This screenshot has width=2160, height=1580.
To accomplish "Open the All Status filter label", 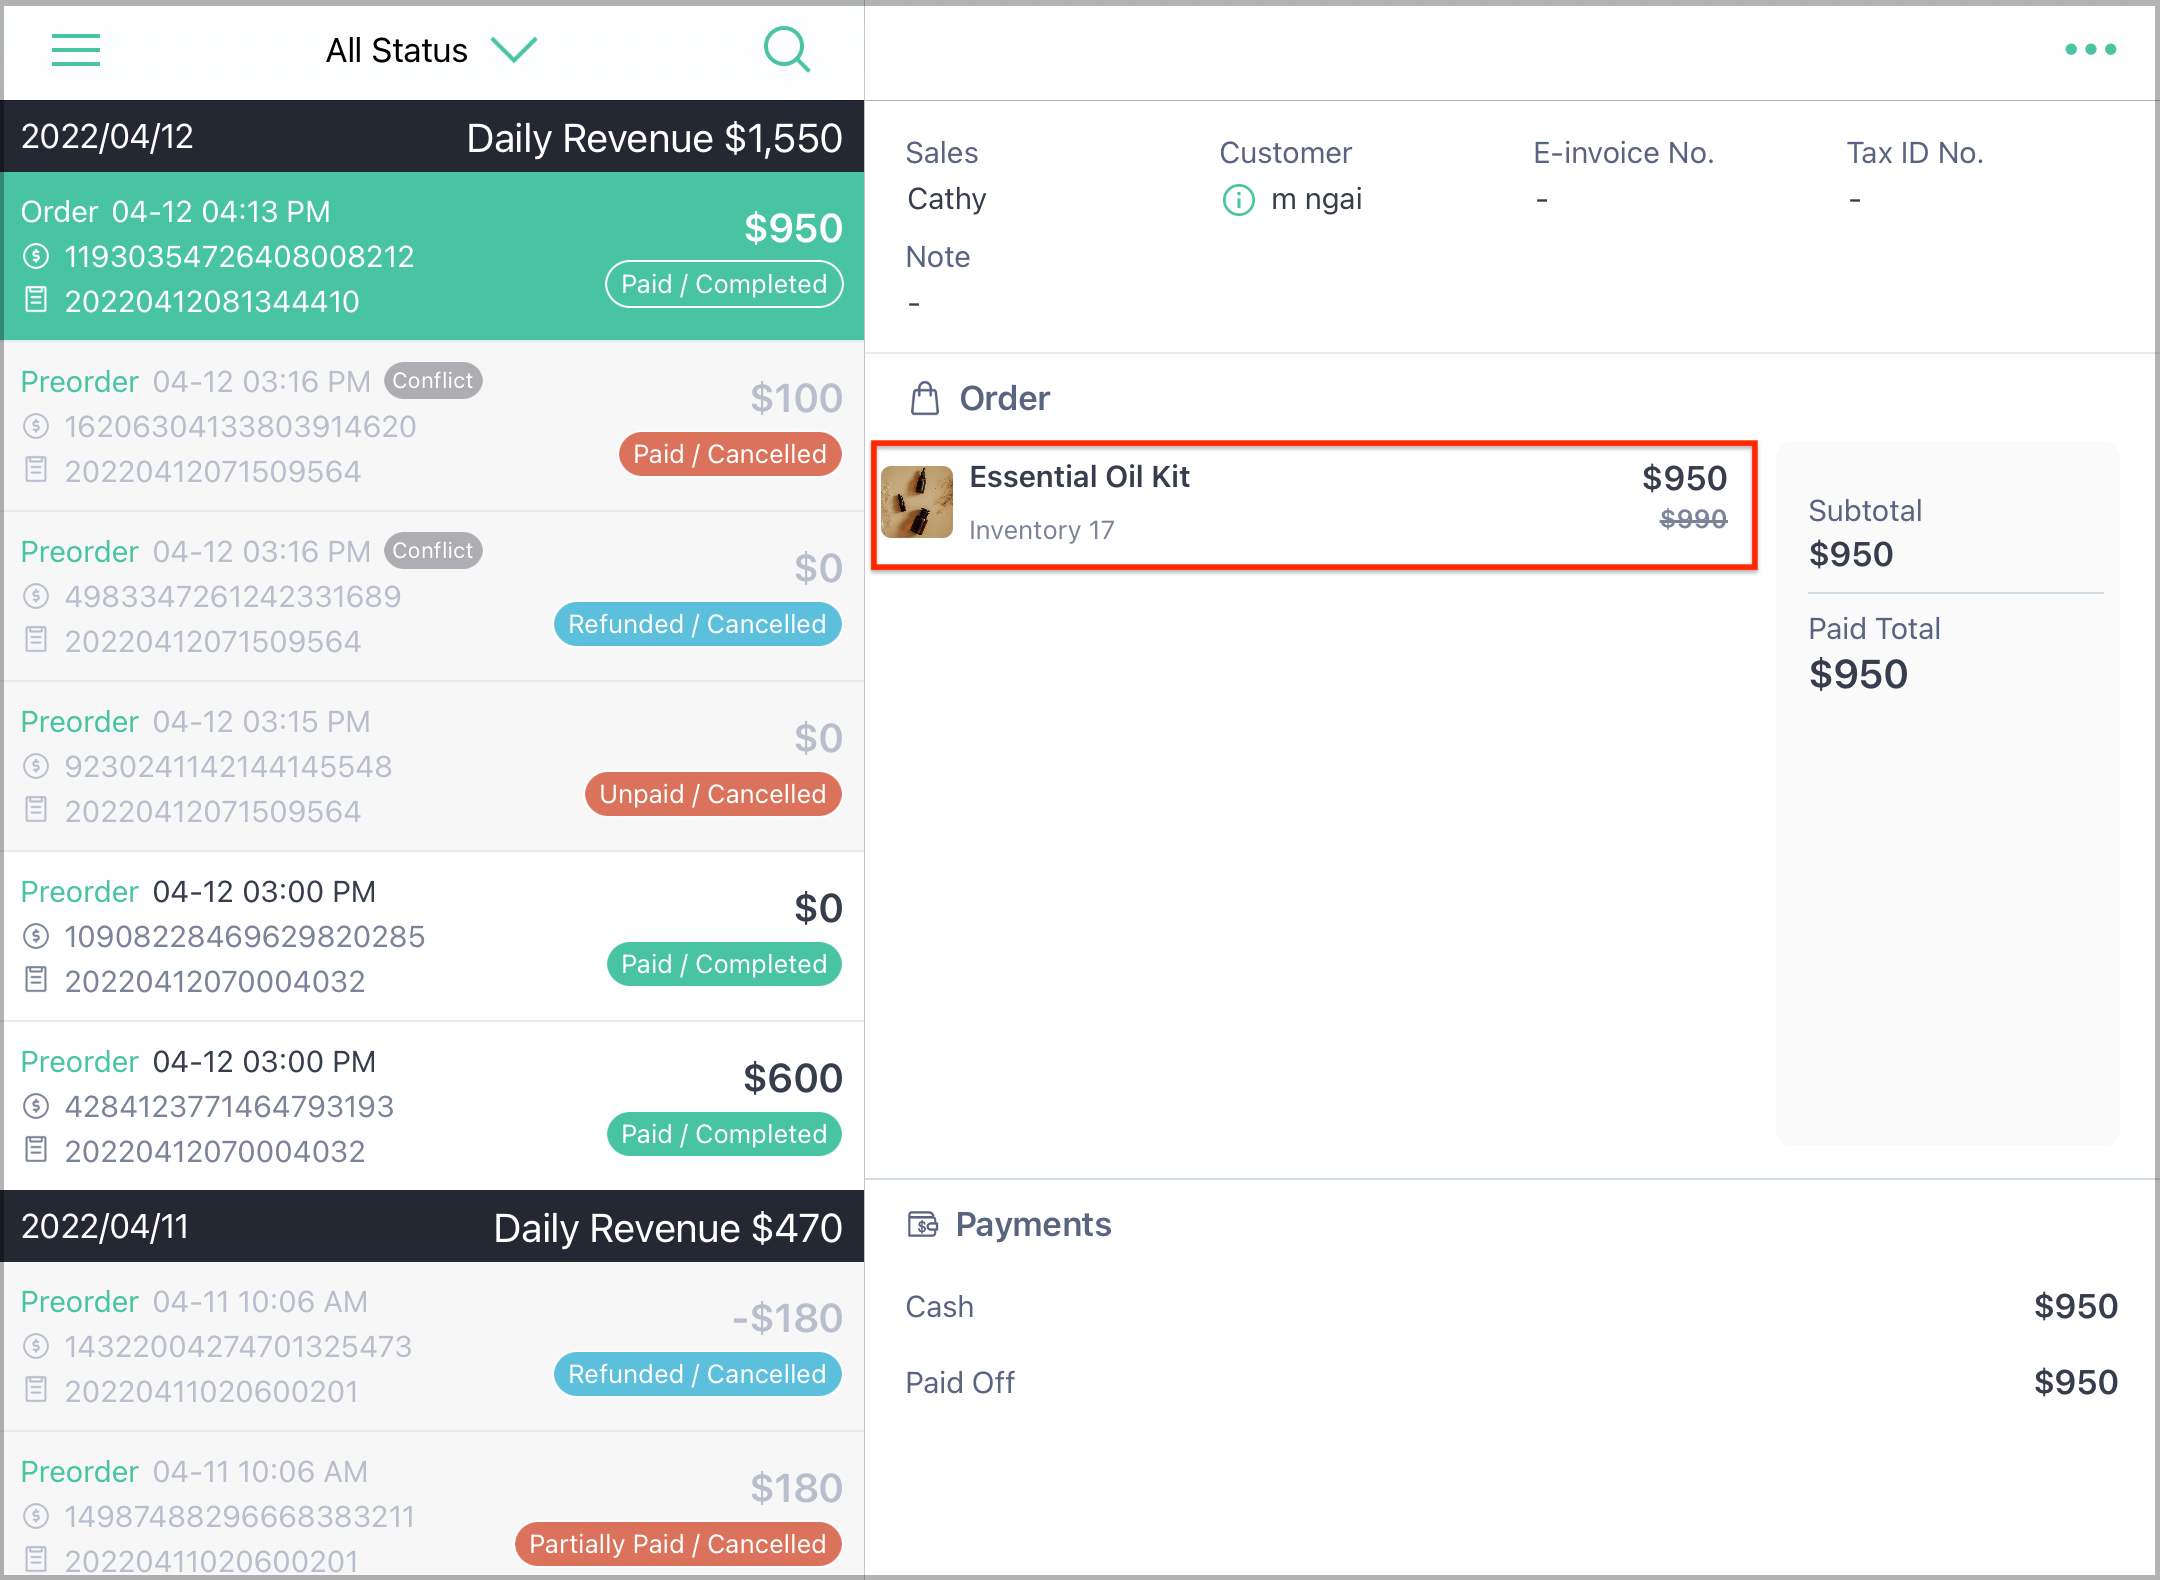I will 397,50.
